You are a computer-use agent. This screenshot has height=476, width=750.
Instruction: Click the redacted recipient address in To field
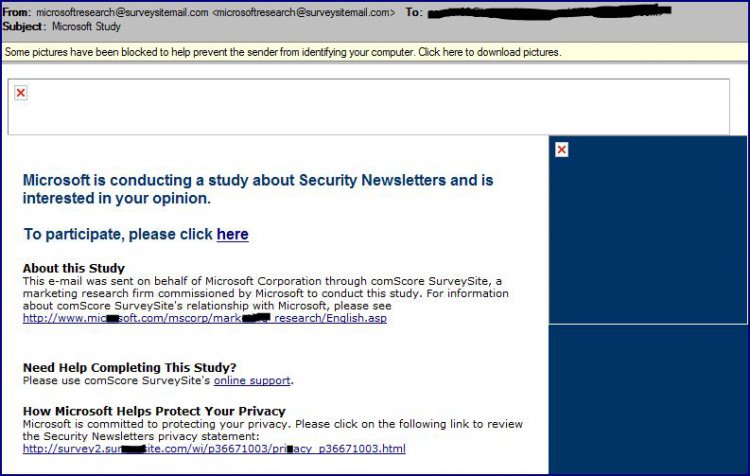tap(549, 12)
